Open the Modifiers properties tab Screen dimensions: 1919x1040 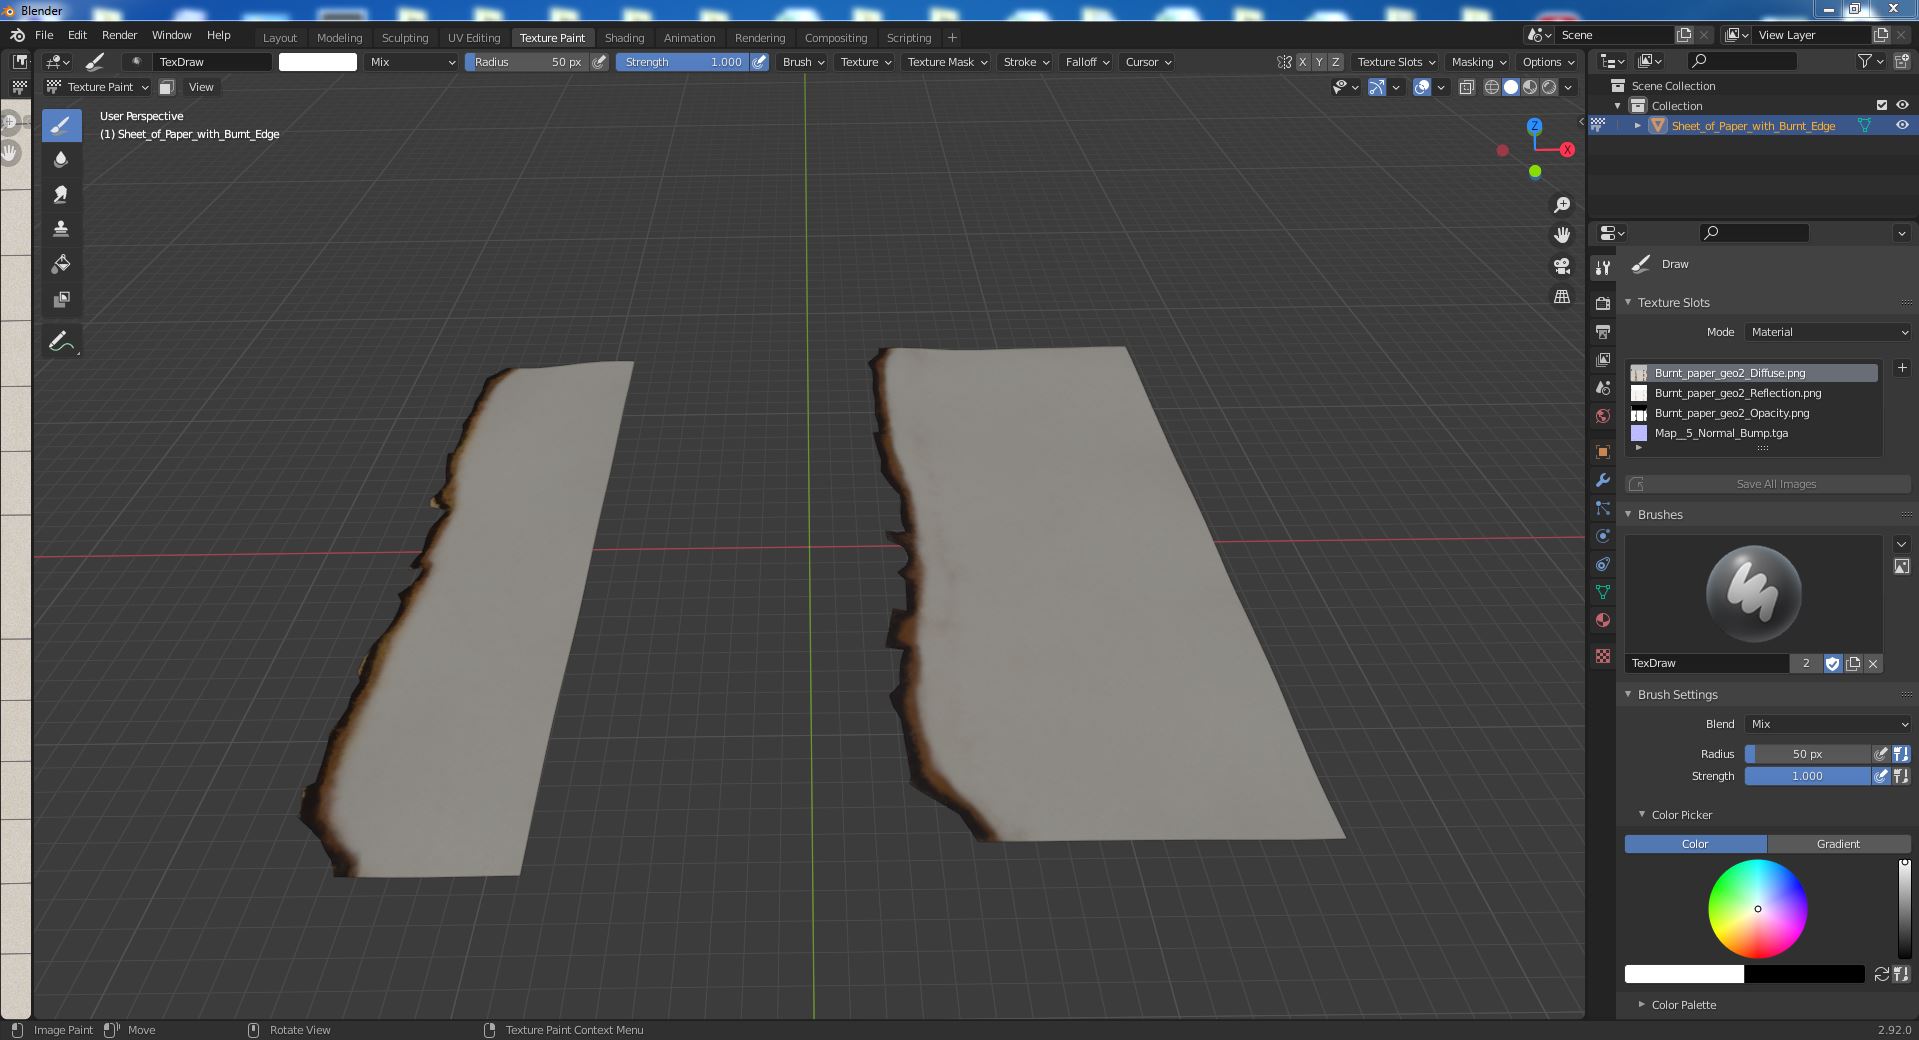[1603, 480]
